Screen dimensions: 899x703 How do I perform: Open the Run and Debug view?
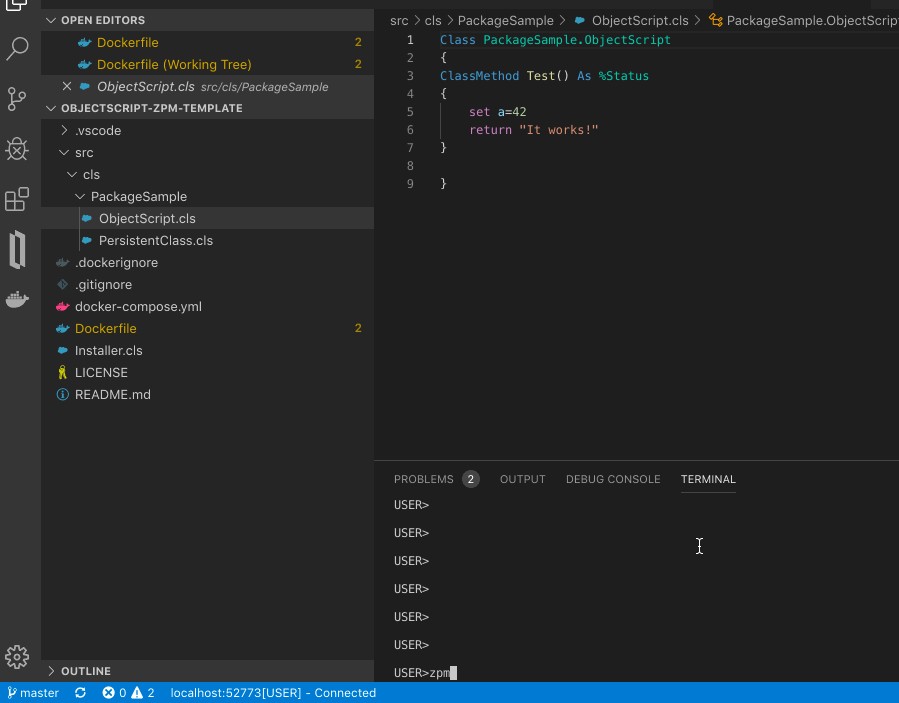[x=17, y=149]
